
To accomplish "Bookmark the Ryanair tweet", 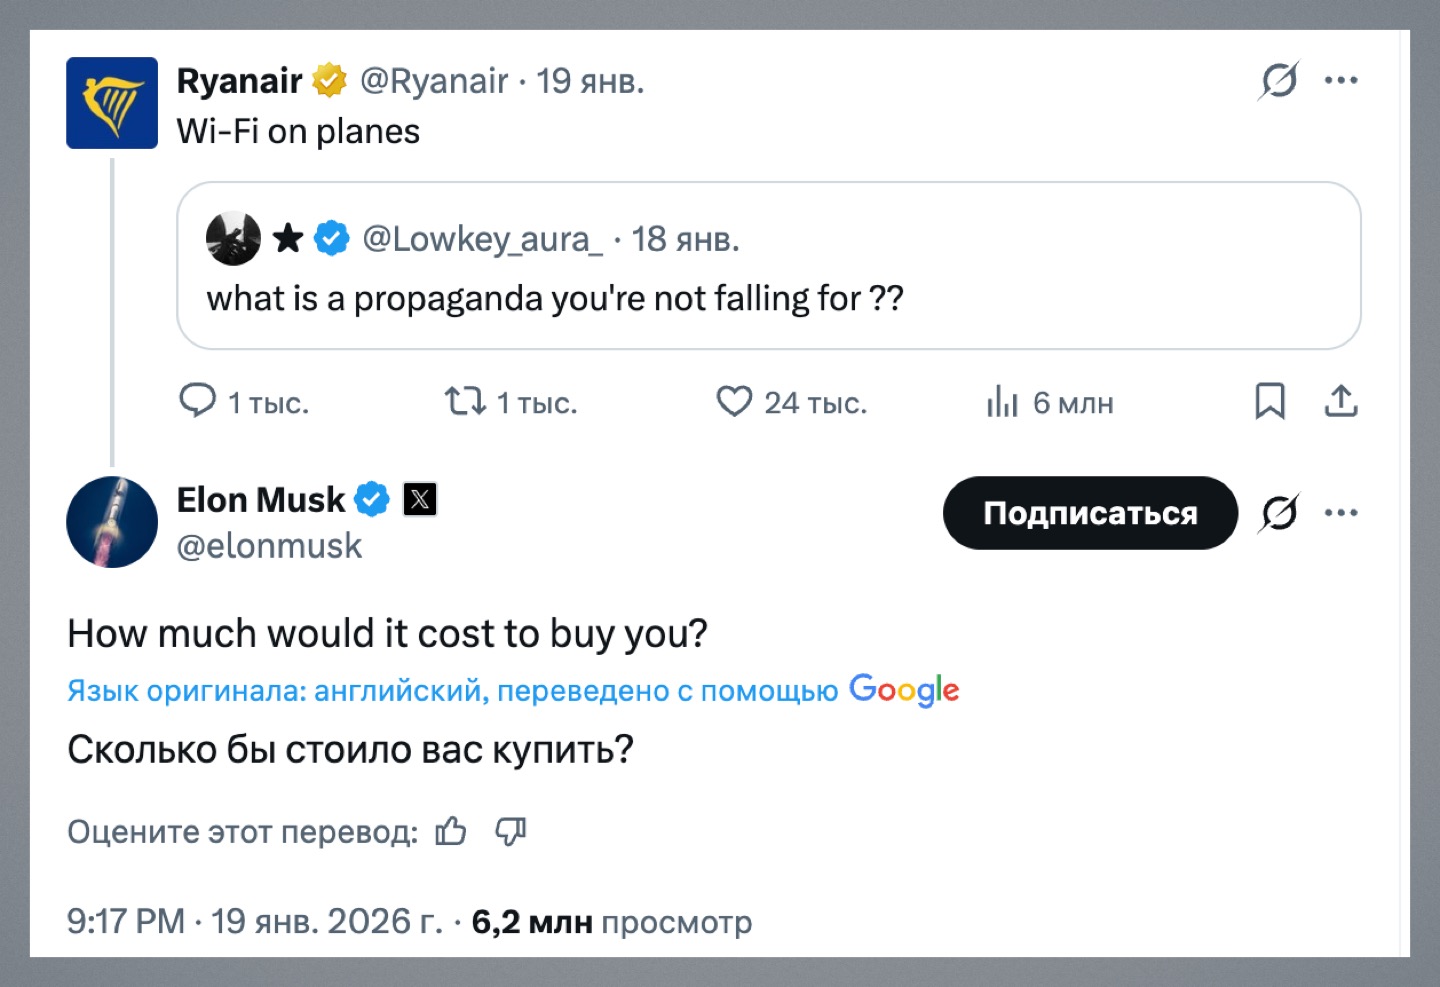I will [x=1270, y=401].
